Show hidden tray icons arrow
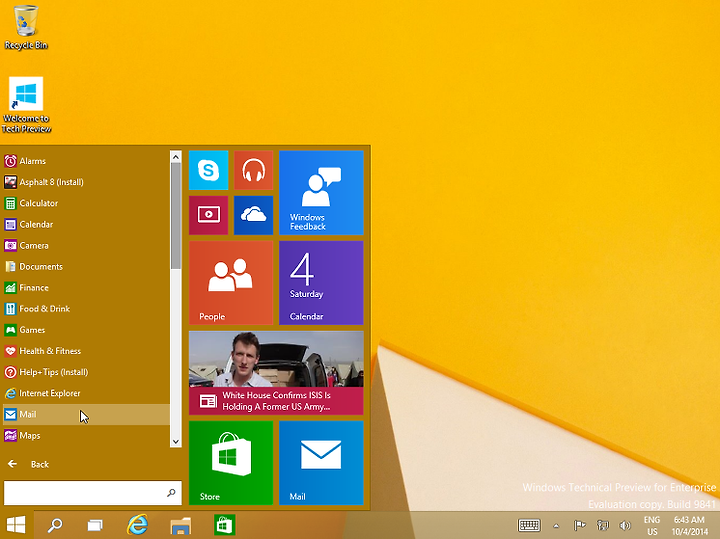Viewport: 720px width, 539px height. [556, 526]
